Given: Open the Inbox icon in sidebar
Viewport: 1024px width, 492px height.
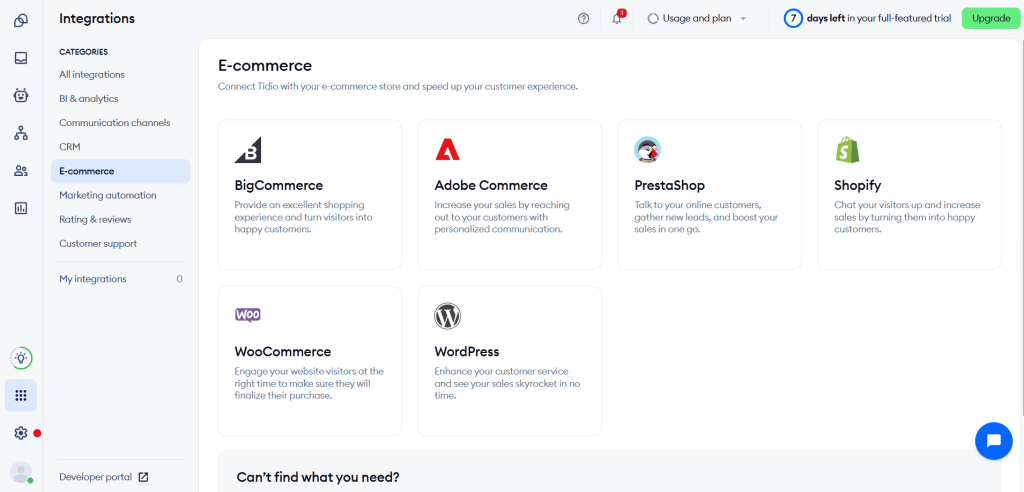Looking at the screenshot, I should (x=21, y=58).
